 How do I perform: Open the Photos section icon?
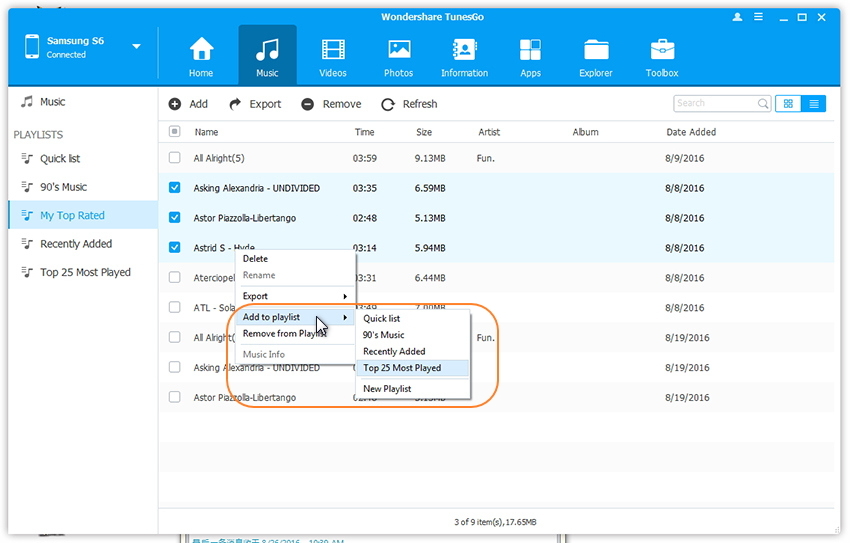(x=398, y=50)
